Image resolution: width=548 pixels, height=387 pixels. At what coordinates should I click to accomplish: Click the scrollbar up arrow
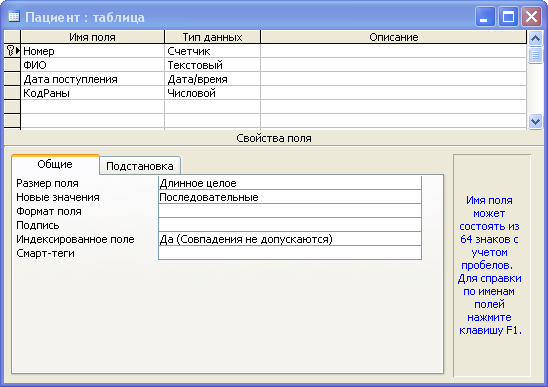click(x=535, y=38)
